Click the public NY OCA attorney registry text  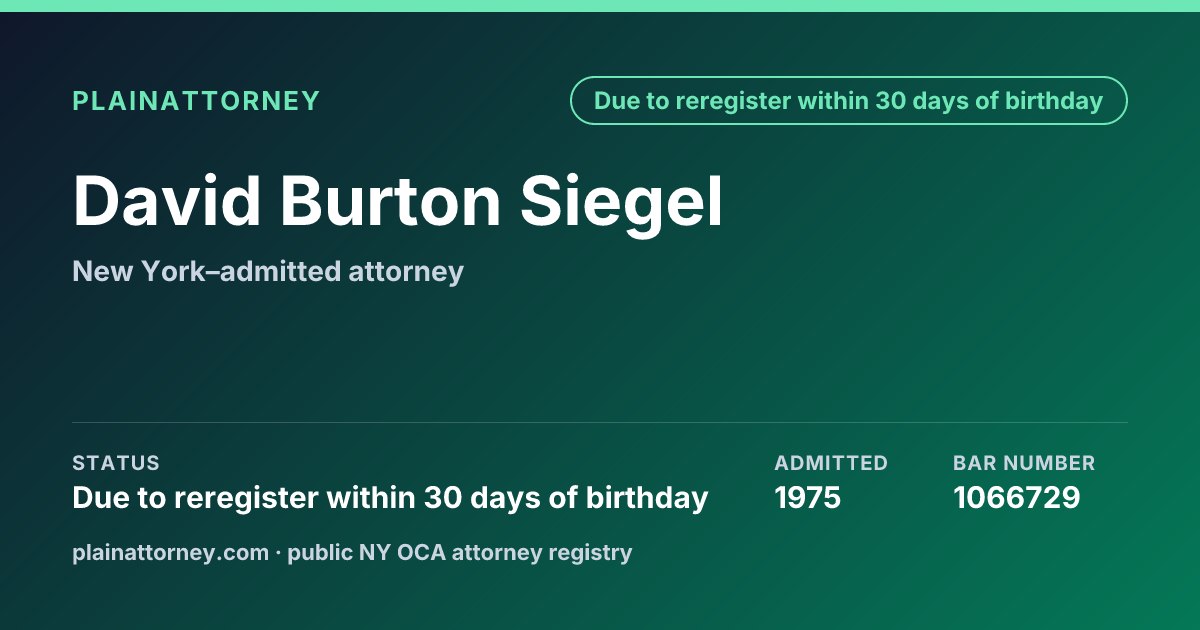[460, 552]
